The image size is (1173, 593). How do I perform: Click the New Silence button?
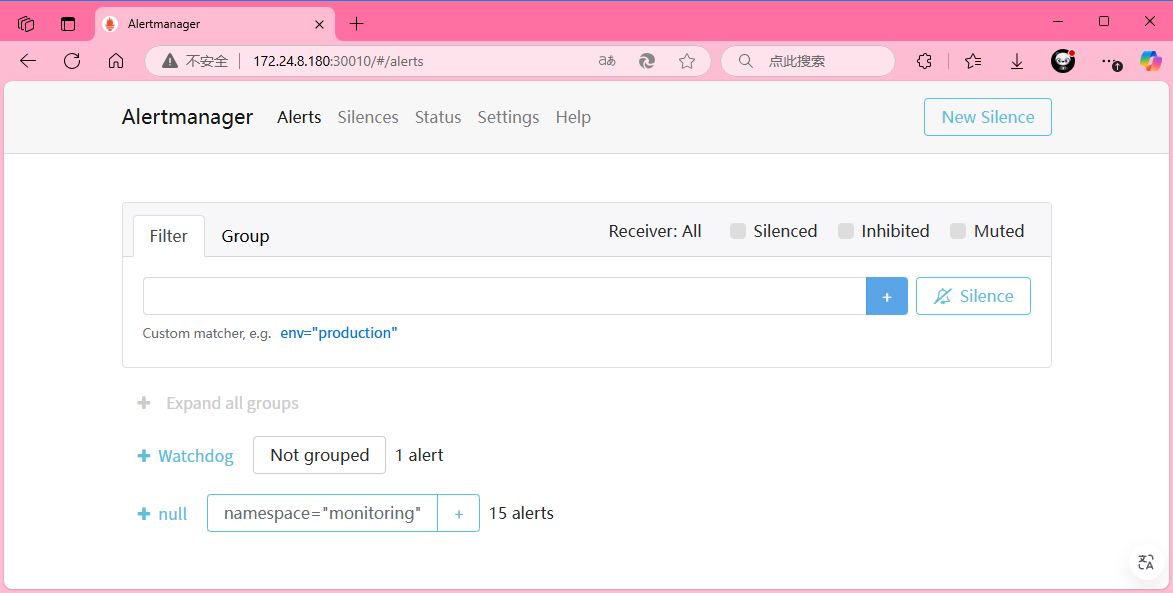(987, 117)
